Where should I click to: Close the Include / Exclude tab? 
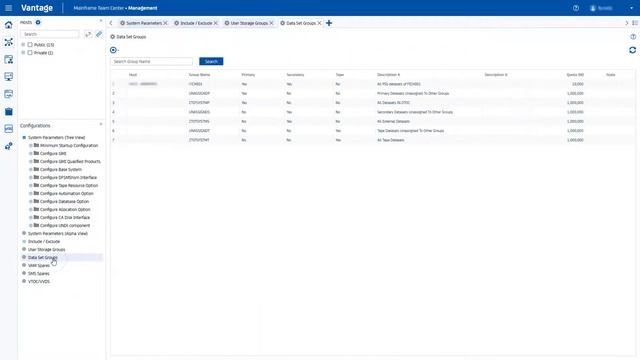click(216, 23)
